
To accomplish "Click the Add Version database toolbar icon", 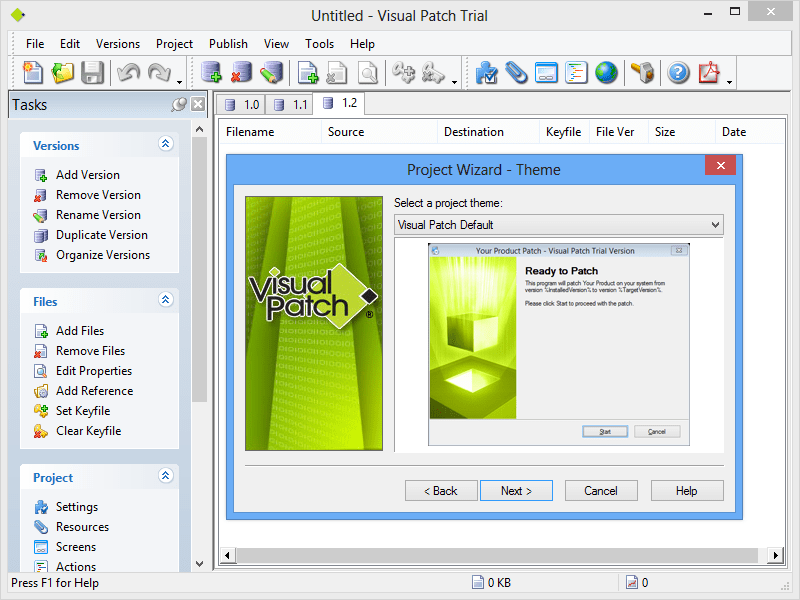I will point(211,72).
